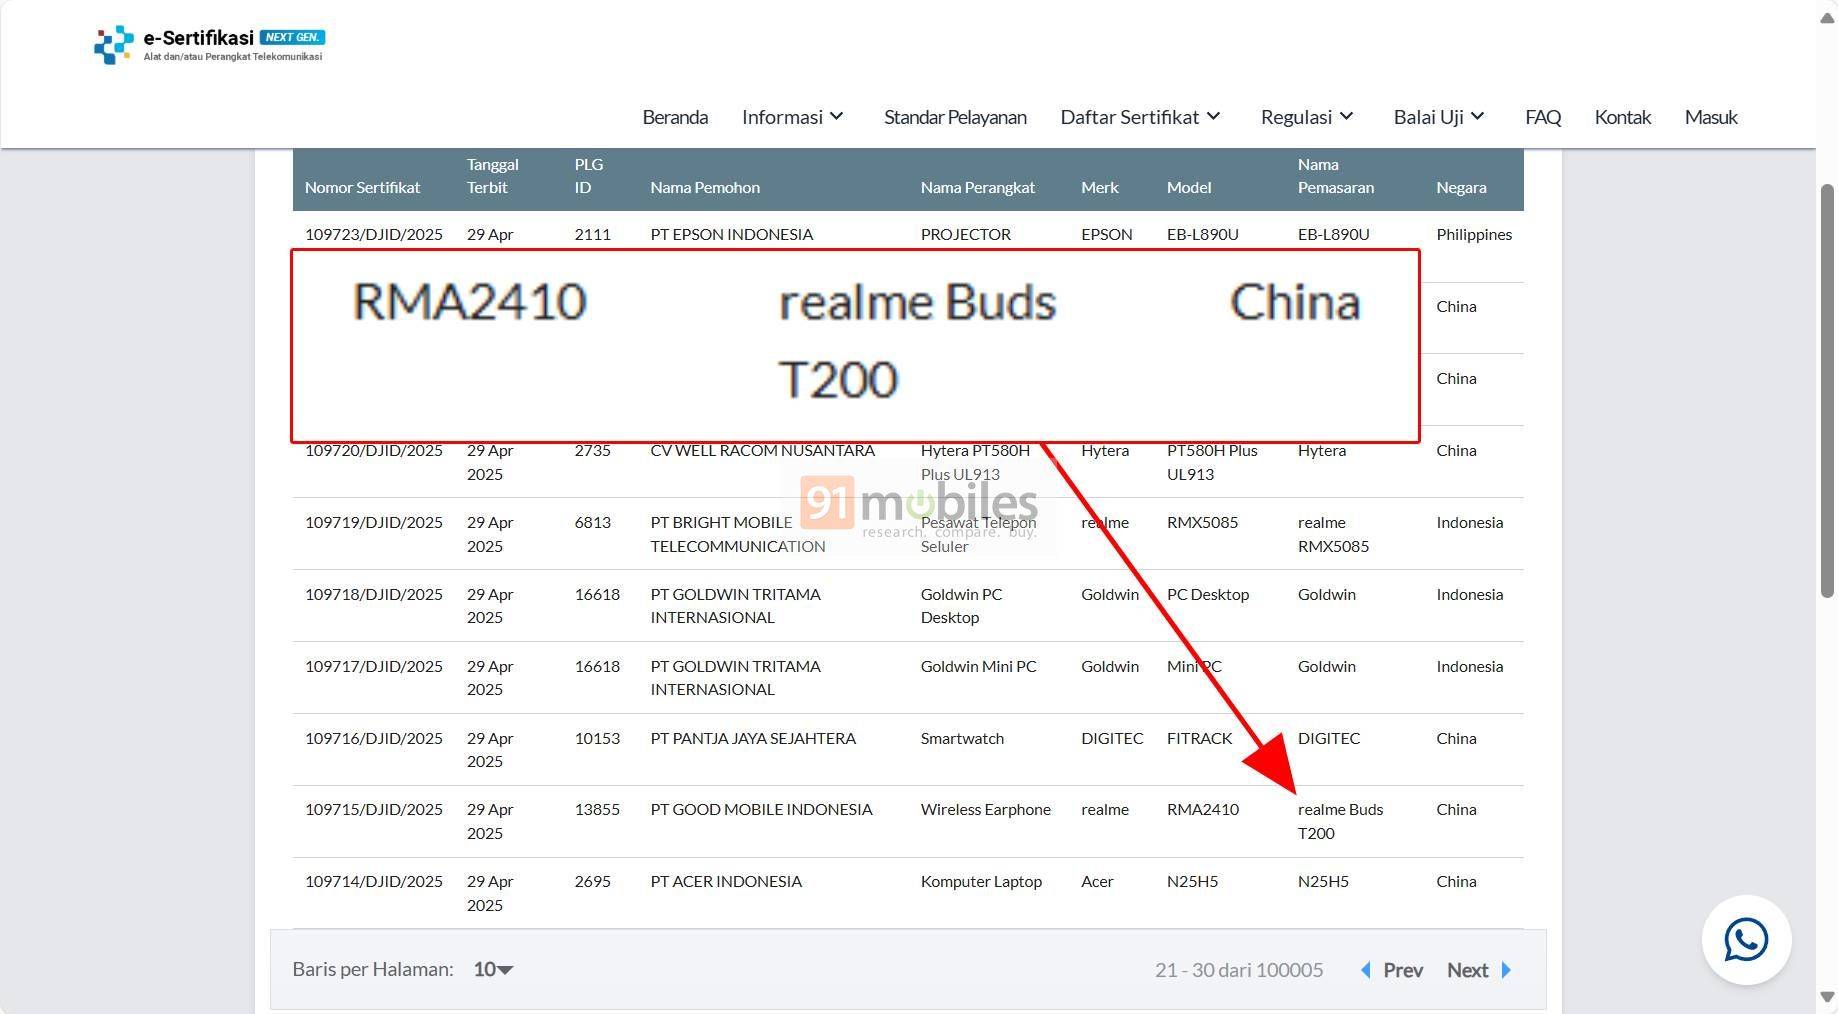Screen dimensions: 1838x1014
Task: Open the FAQ page
Action: tap(1543, 117)
